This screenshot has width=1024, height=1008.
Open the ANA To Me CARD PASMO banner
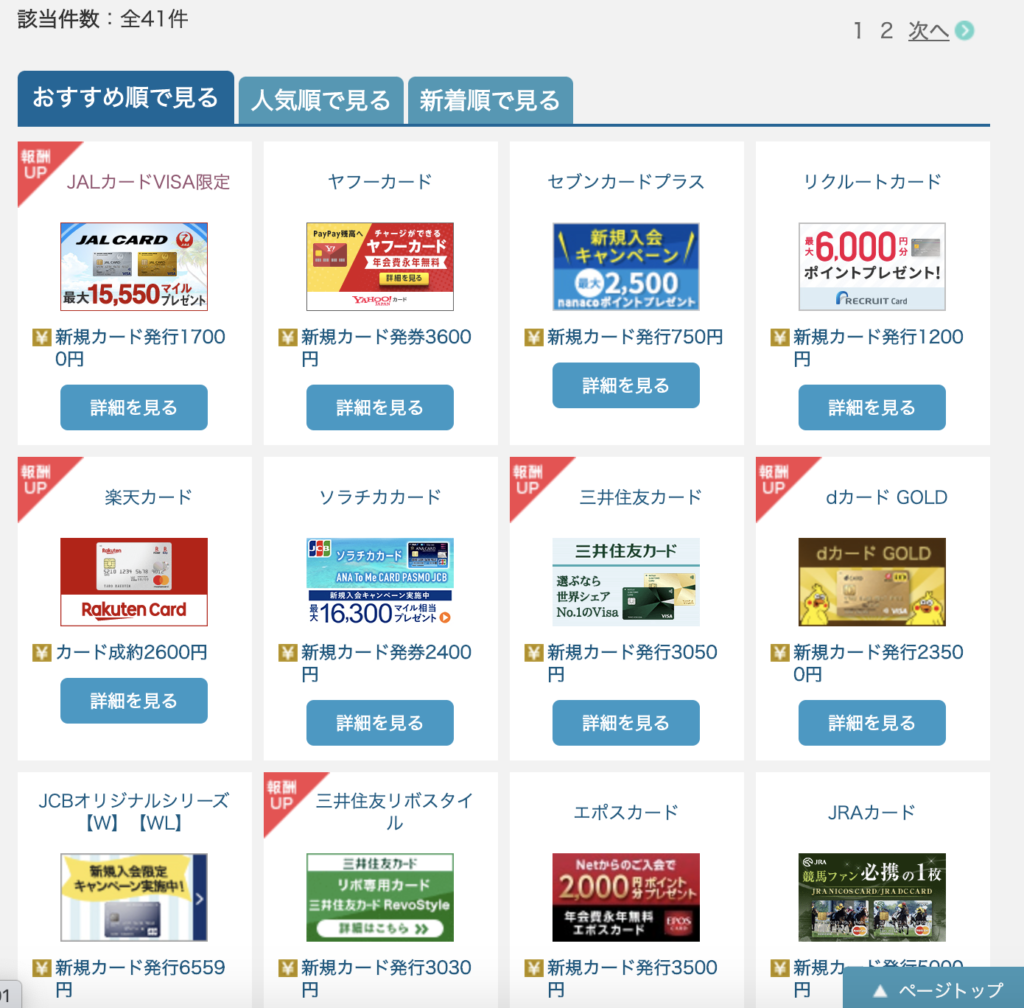[380, 582]
